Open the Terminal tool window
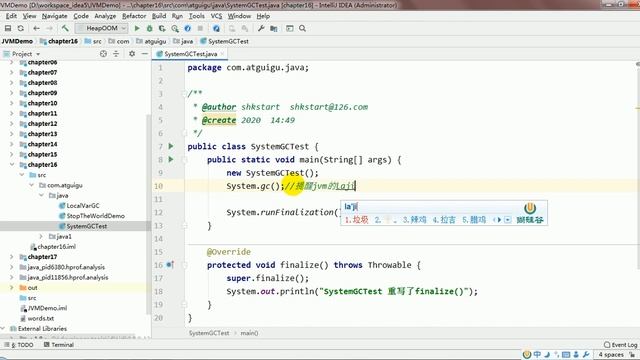 [59, 345]
